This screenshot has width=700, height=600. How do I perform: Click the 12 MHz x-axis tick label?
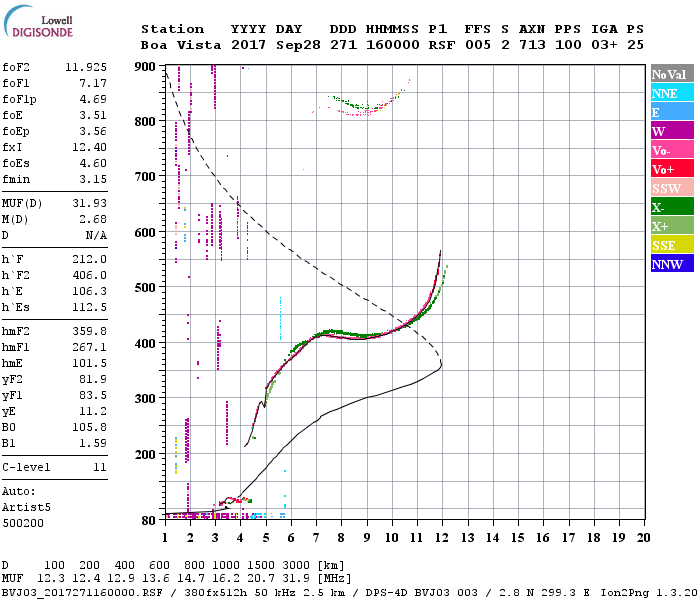[442, 538]
